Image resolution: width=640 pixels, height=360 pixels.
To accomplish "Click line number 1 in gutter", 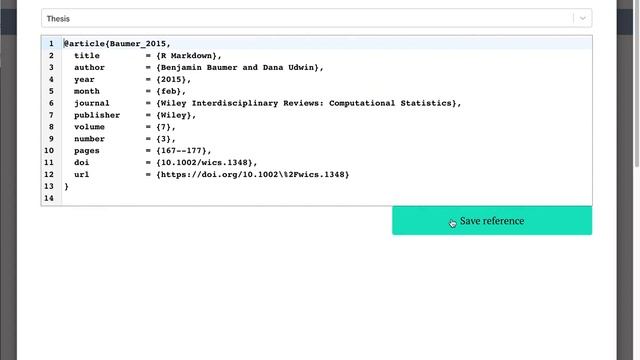I will [x=51, y=43].
